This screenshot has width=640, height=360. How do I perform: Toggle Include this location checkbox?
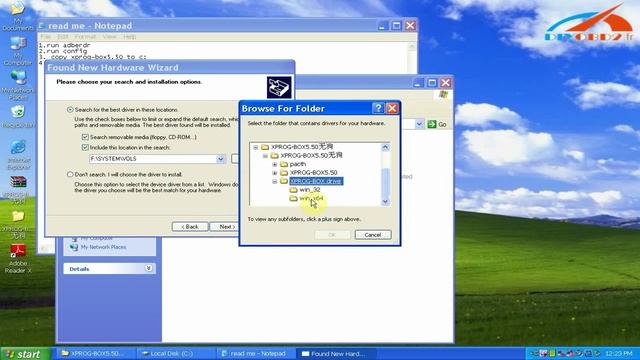85,147
